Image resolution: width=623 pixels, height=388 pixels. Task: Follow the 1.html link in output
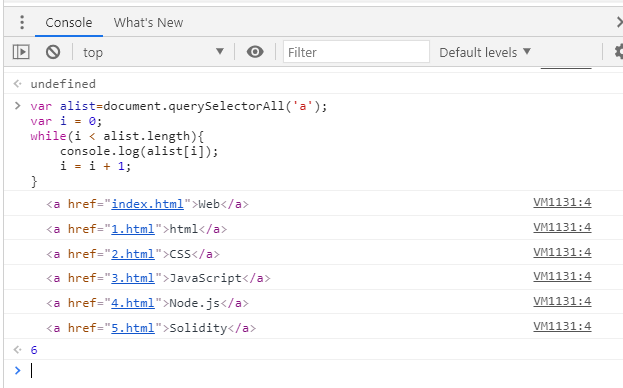point(133,229)
